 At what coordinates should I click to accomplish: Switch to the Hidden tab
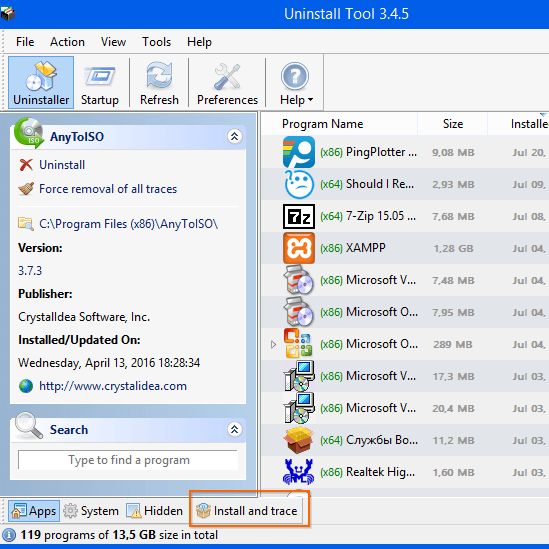point(154,511)
